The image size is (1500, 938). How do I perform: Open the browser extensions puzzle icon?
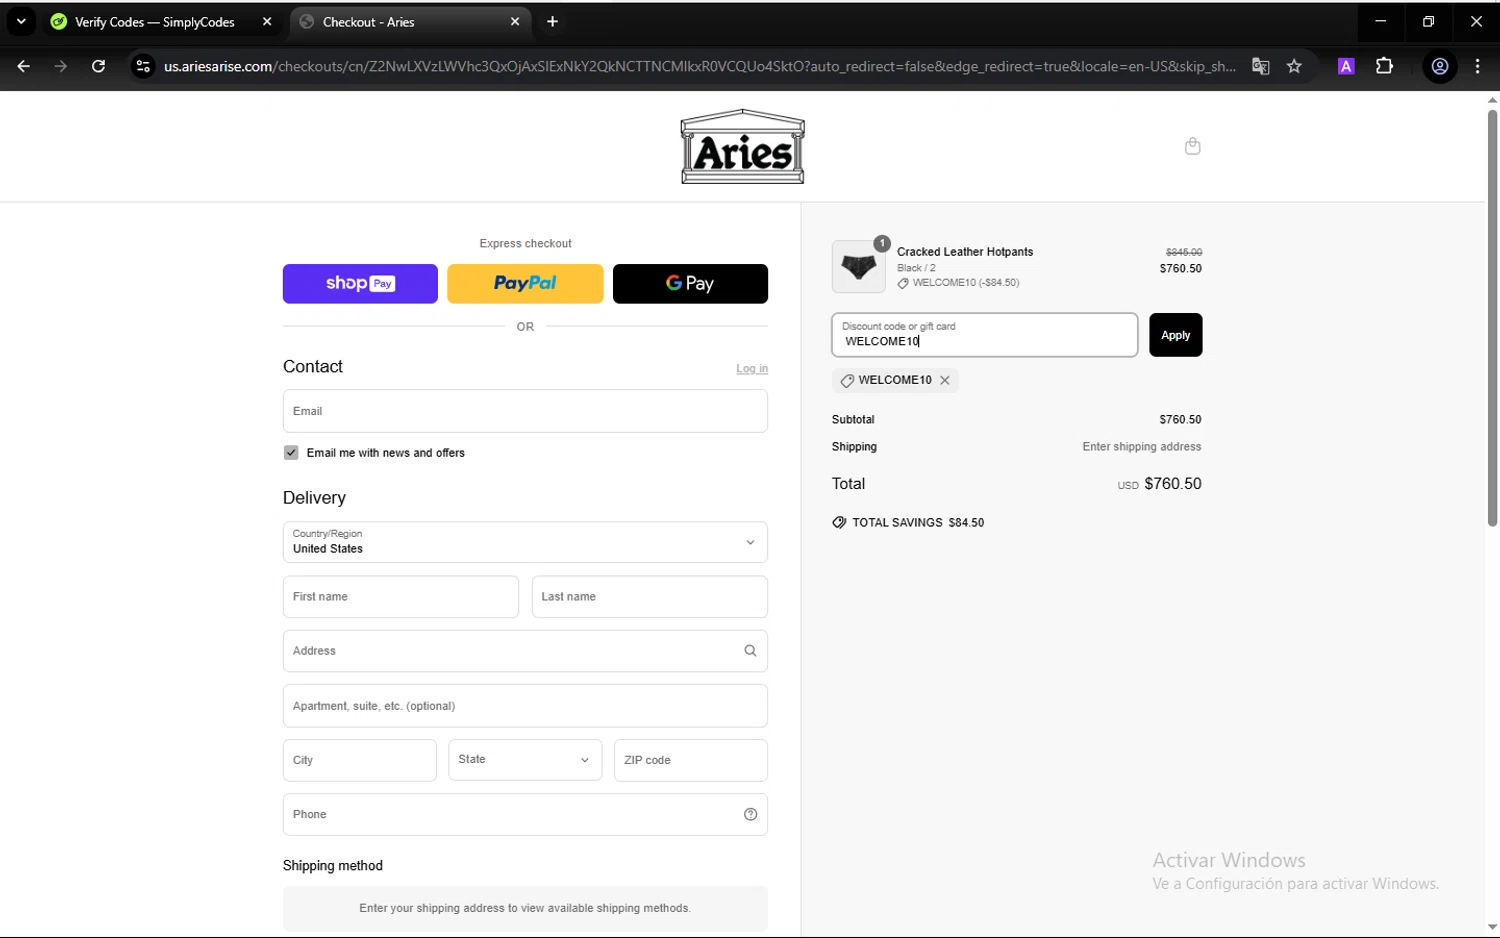pyautogui.click(x=1384, y=66)
